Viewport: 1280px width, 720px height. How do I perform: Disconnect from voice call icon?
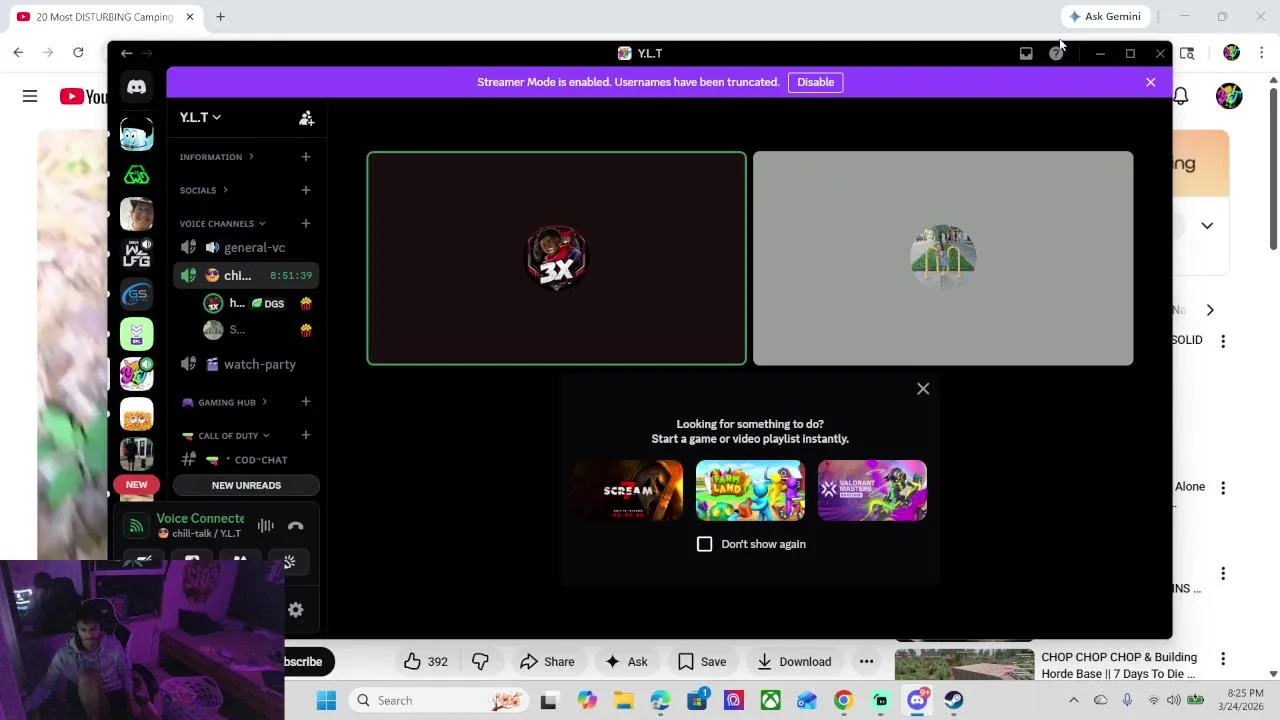pos(296,525)
